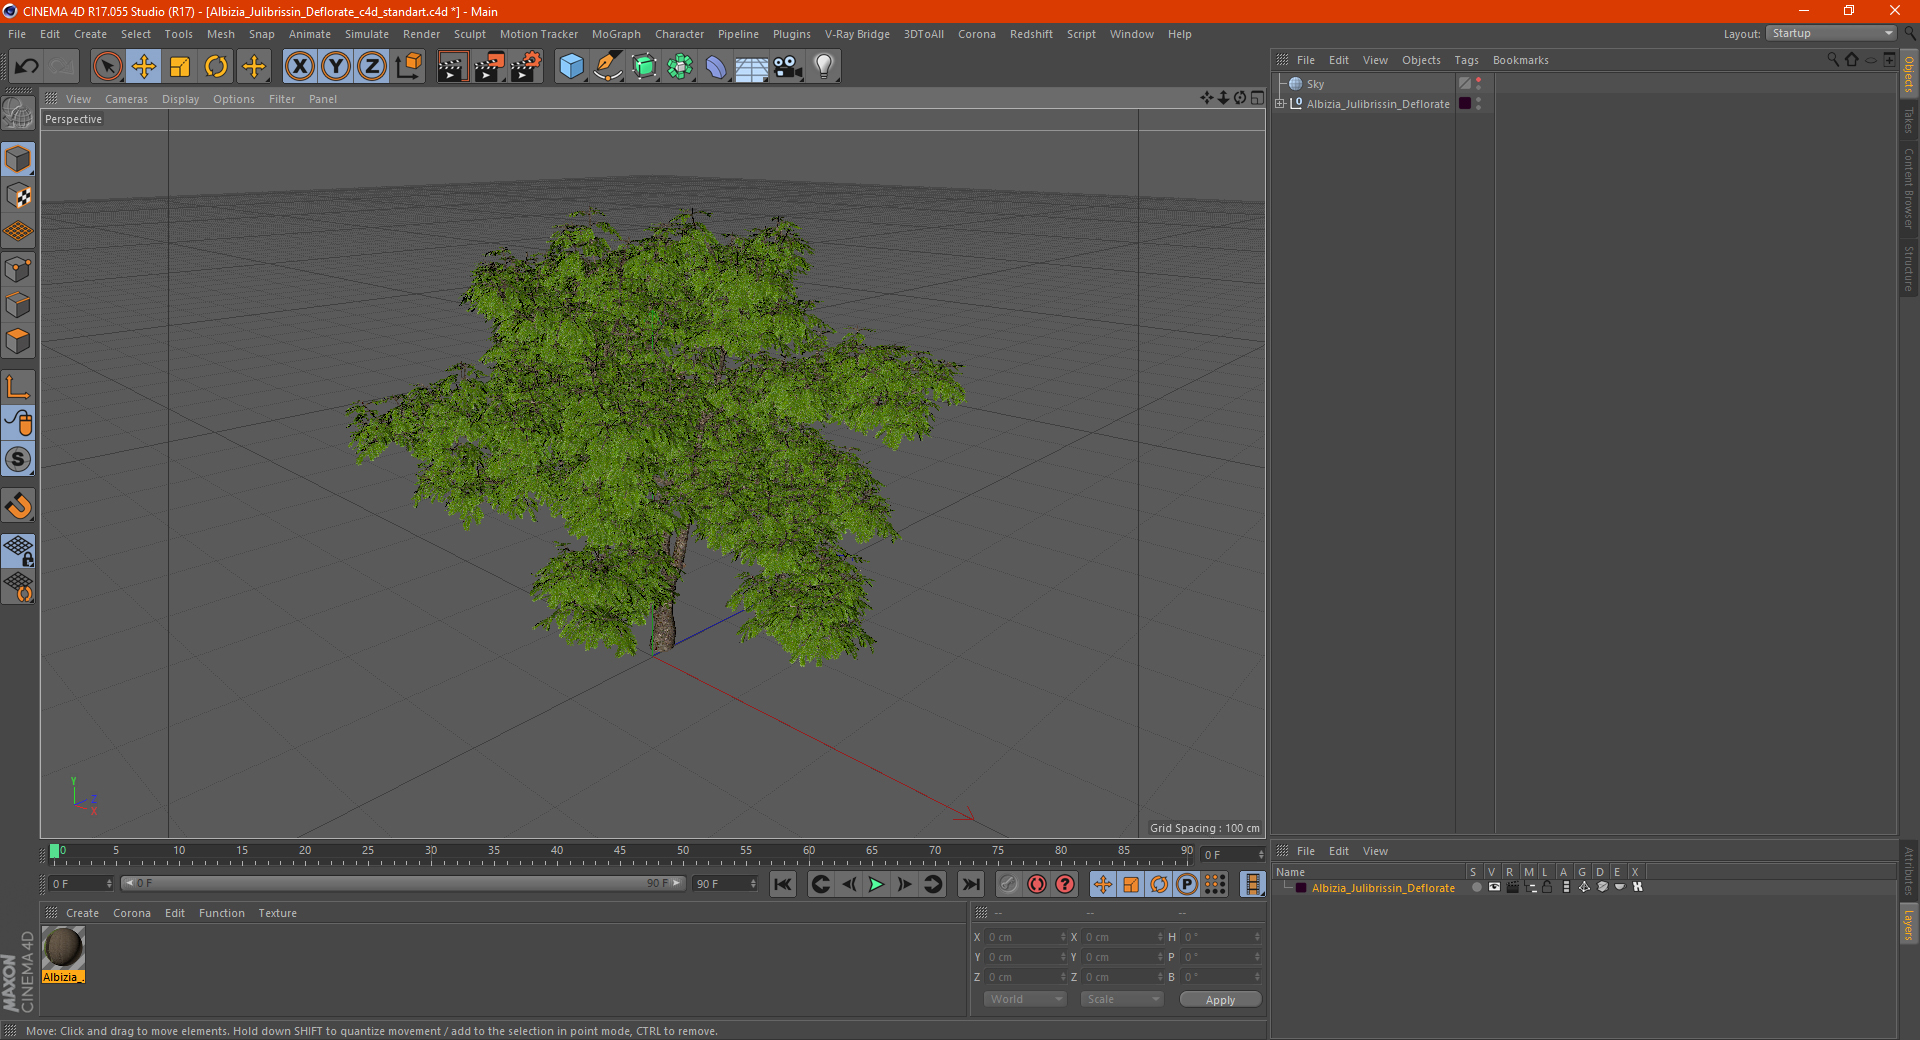Open viewport Cameras menu
This screenshot has width=1920, height=1040.
click(x=126, y=99)
